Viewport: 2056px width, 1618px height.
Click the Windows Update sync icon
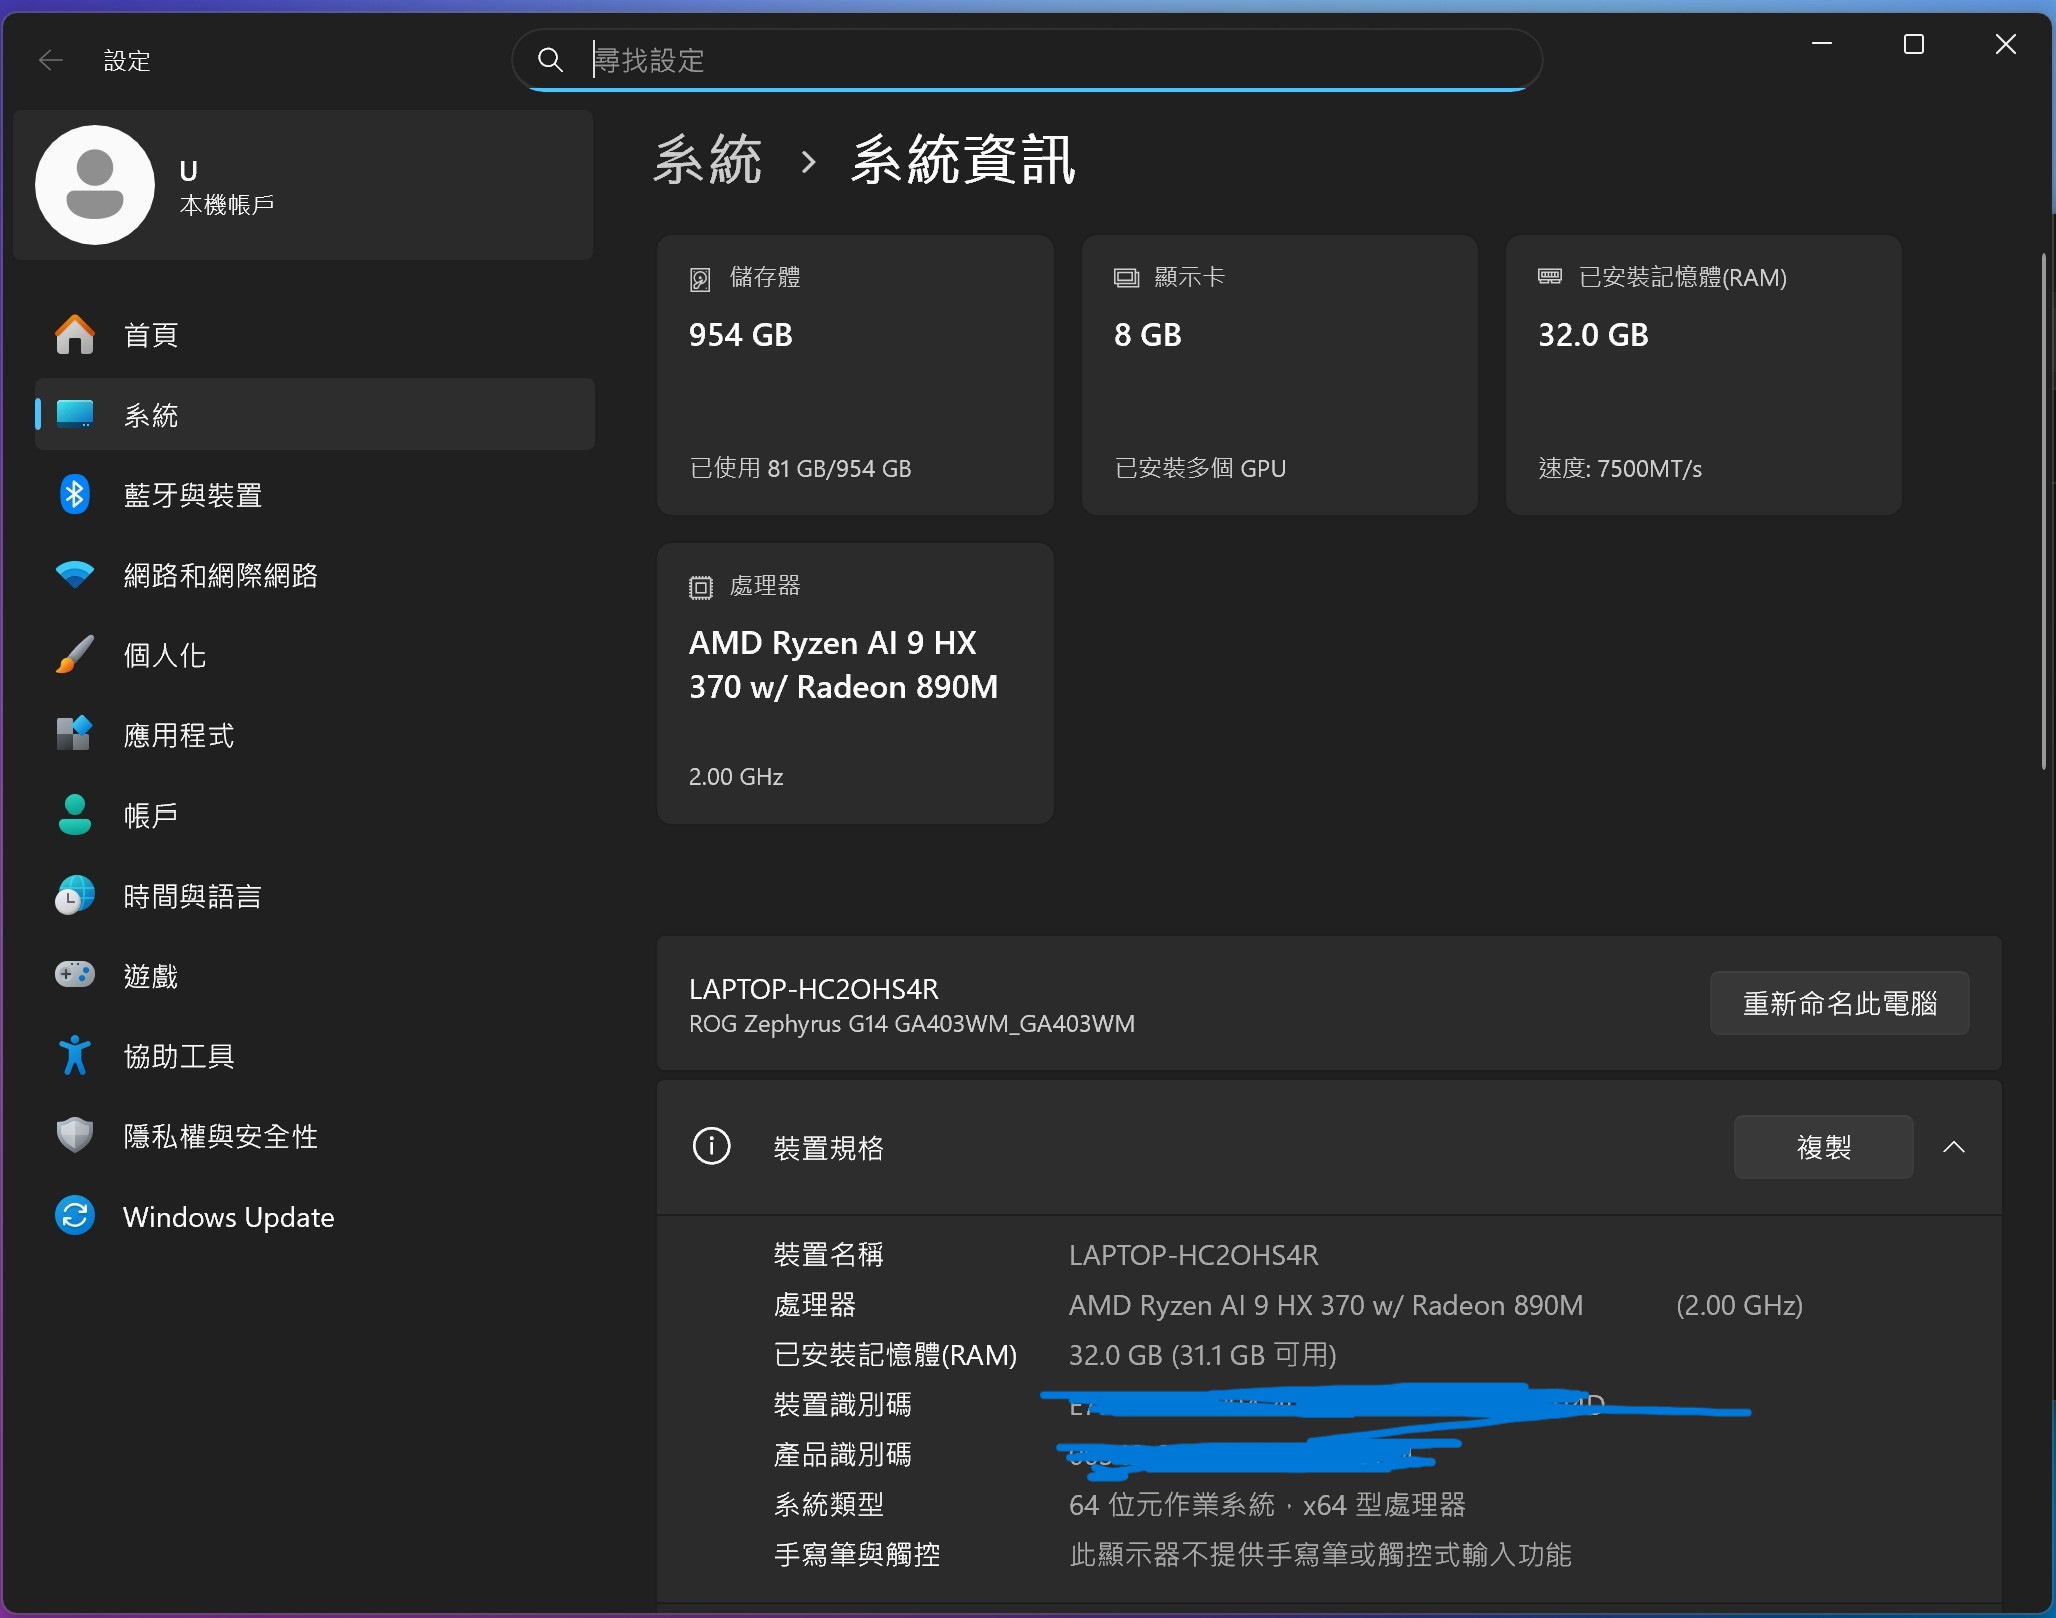(x=75, y=1217)
